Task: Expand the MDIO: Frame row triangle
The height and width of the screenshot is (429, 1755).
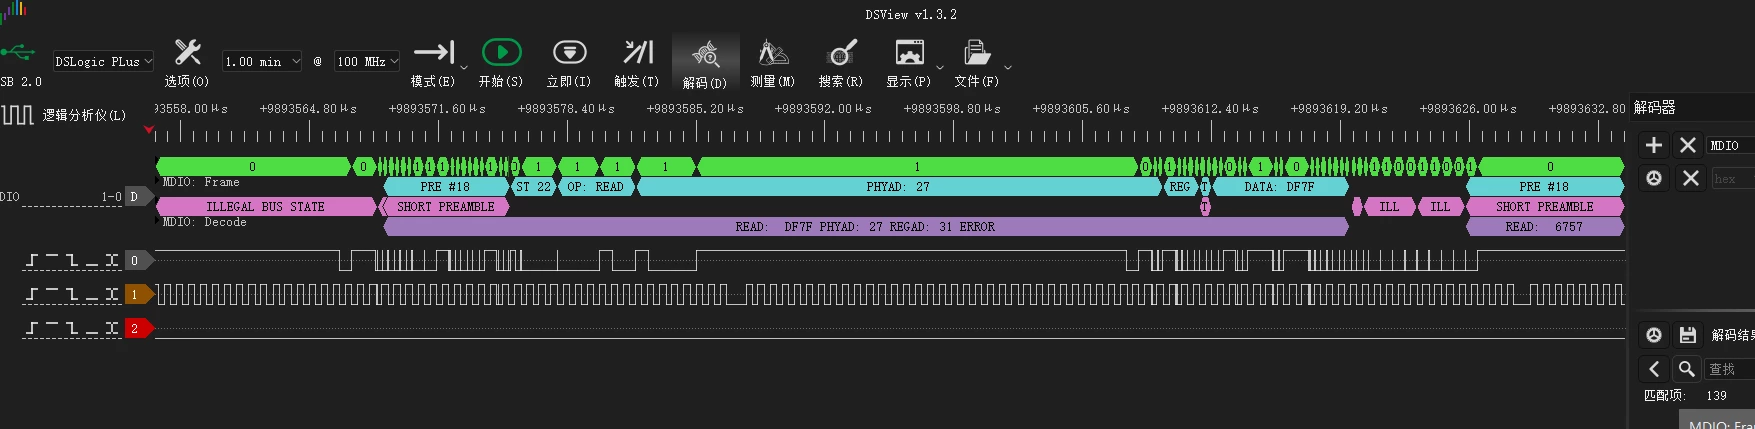Action: tap(159, 182)
